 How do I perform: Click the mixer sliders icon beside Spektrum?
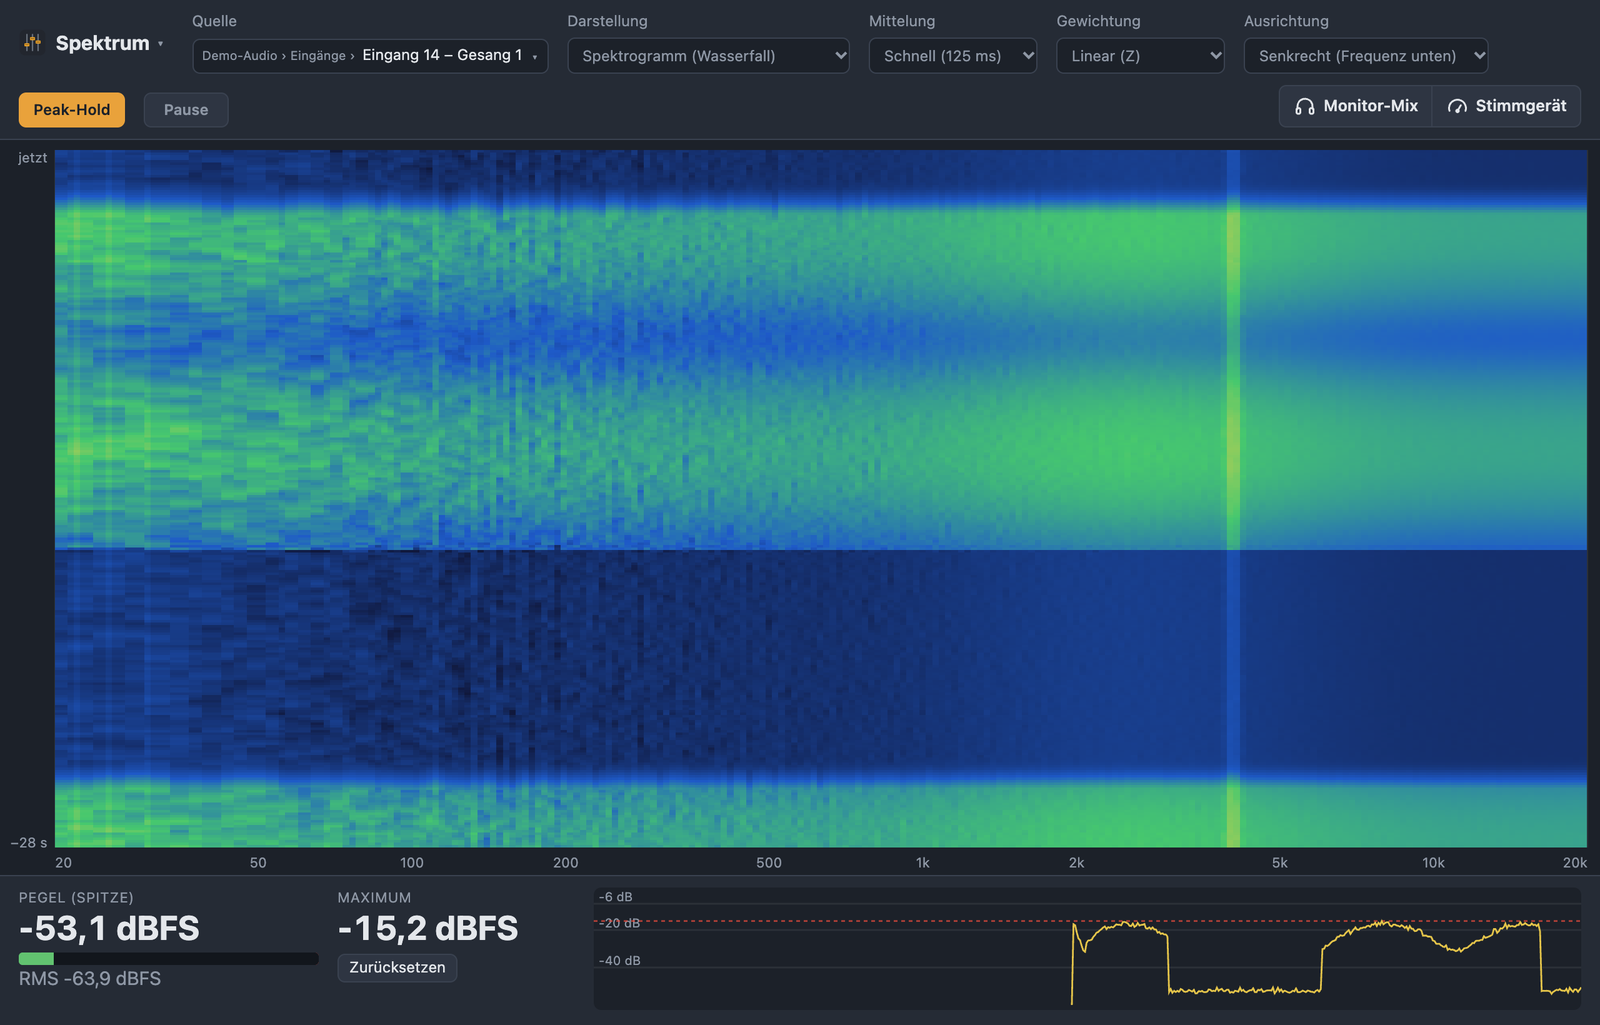pyautogui.click(x=33, y=43)
